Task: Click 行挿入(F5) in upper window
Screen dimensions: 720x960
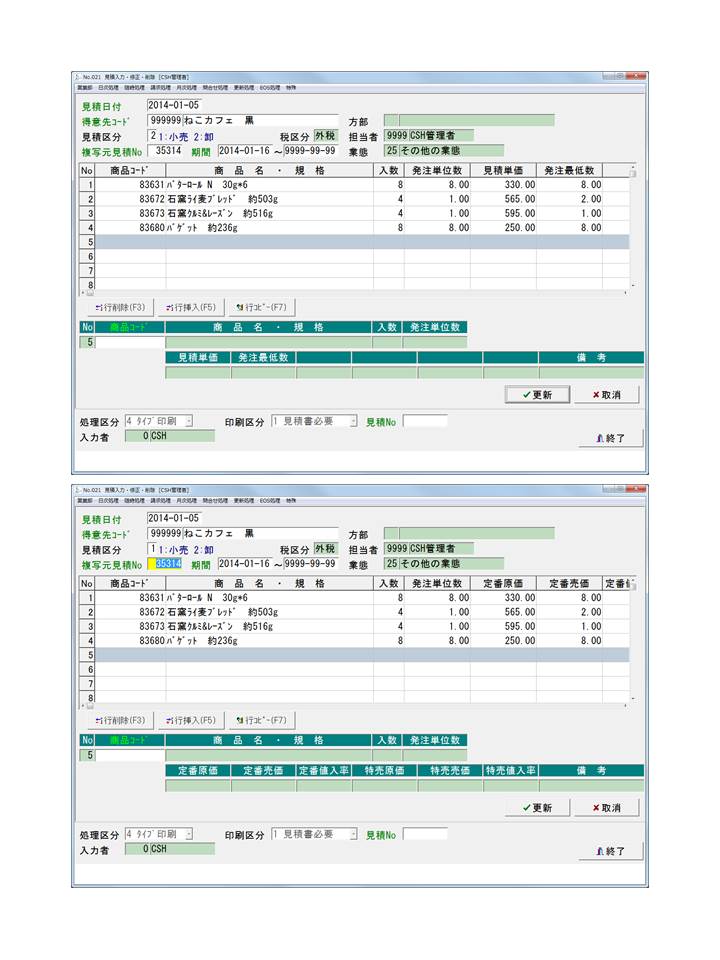Action: [x=191, y=307]
